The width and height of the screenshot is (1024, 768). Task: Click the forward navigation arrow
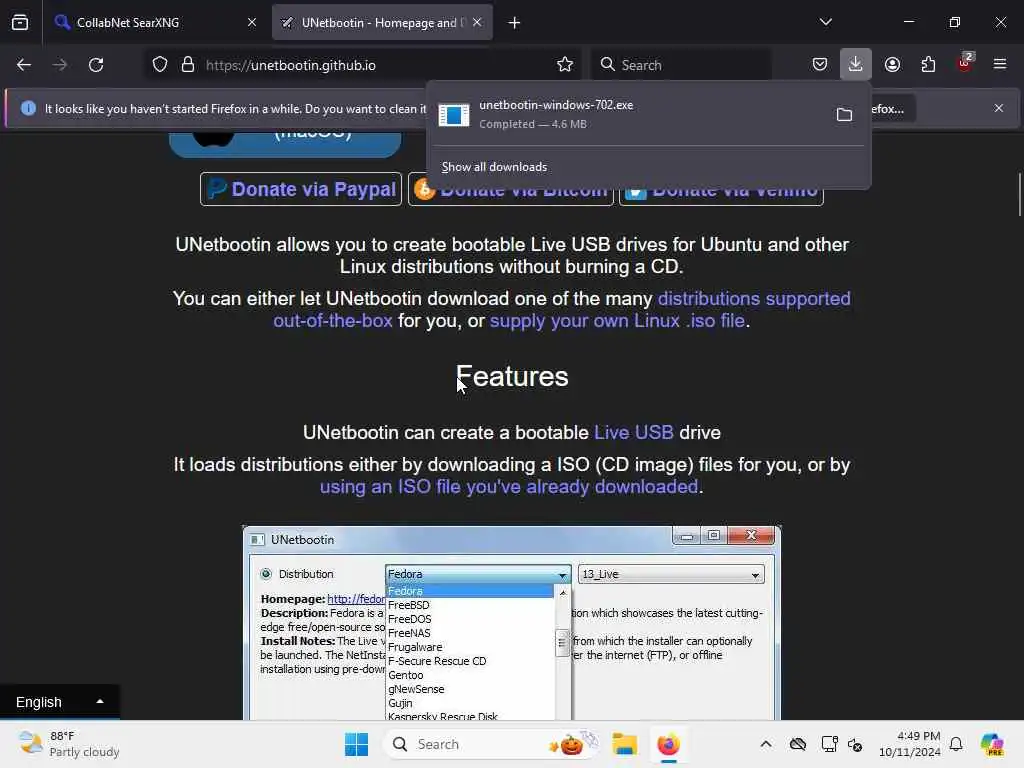click(60, 65)
